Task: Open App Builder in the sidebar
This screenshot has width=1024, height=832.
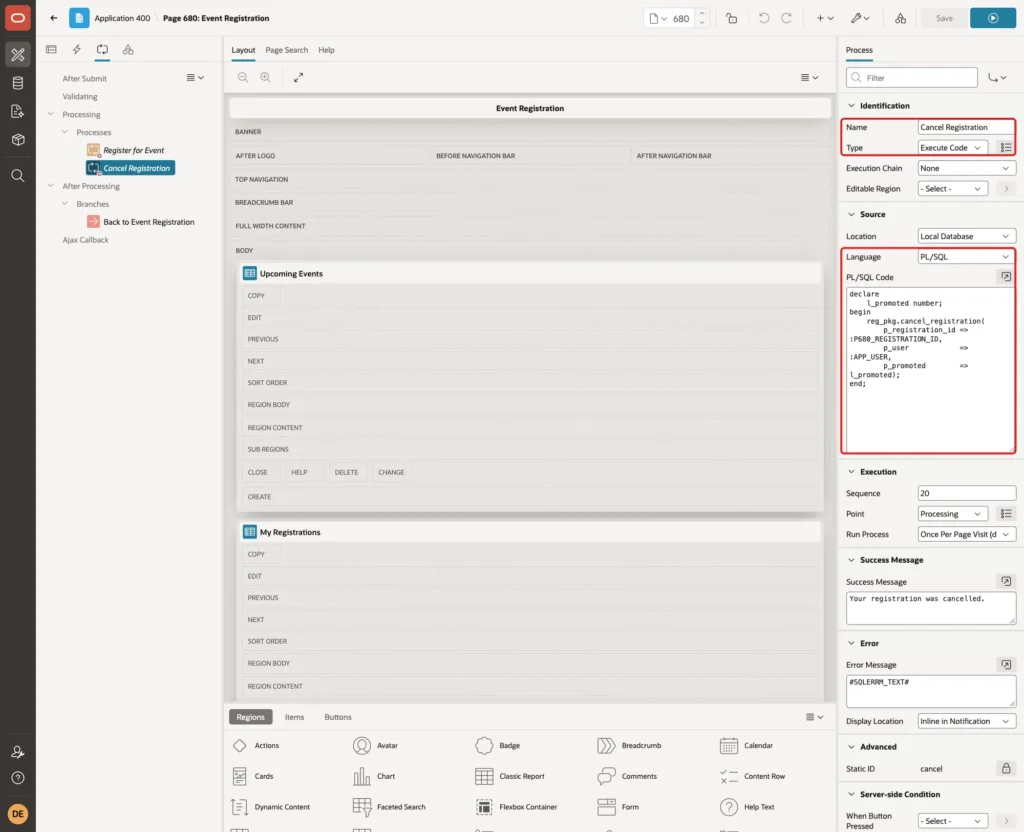Action: (x=18, y=55)
